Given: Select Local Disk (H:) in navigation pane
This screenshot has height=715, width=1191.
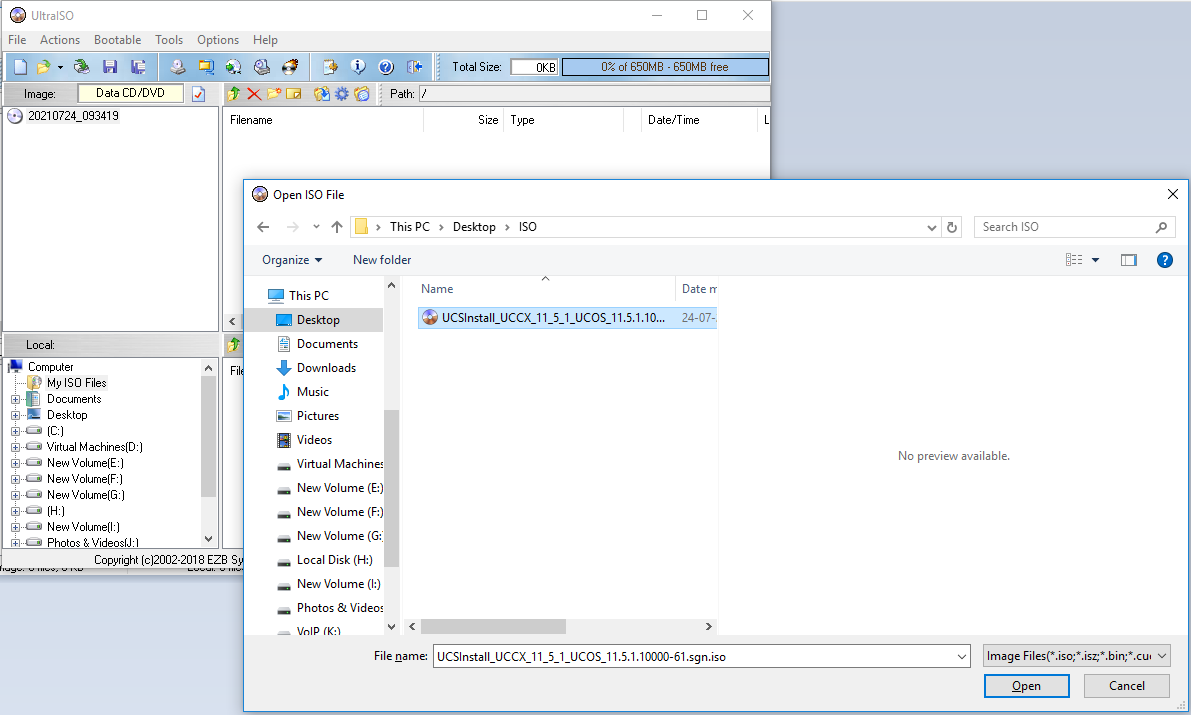Looking at the screenshot, I should pos(334,560).
